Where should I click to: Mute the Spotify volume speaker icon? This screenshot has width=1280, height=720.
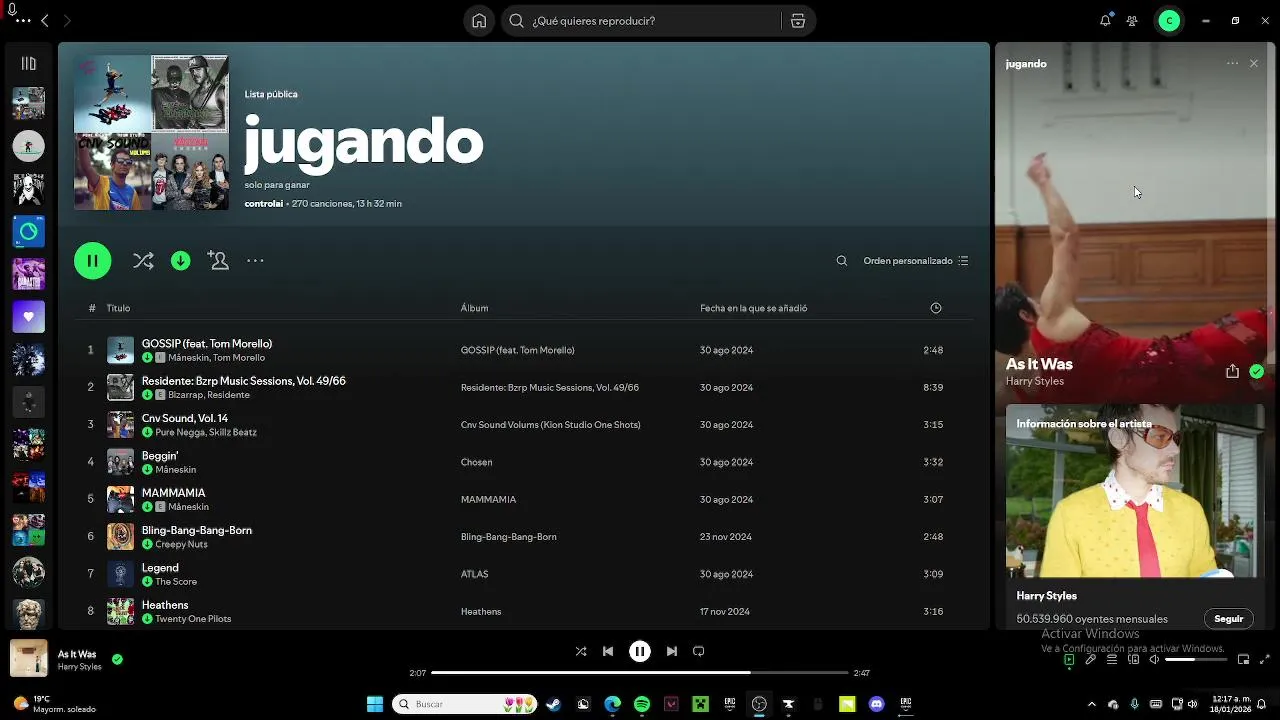coord(1155,660)
